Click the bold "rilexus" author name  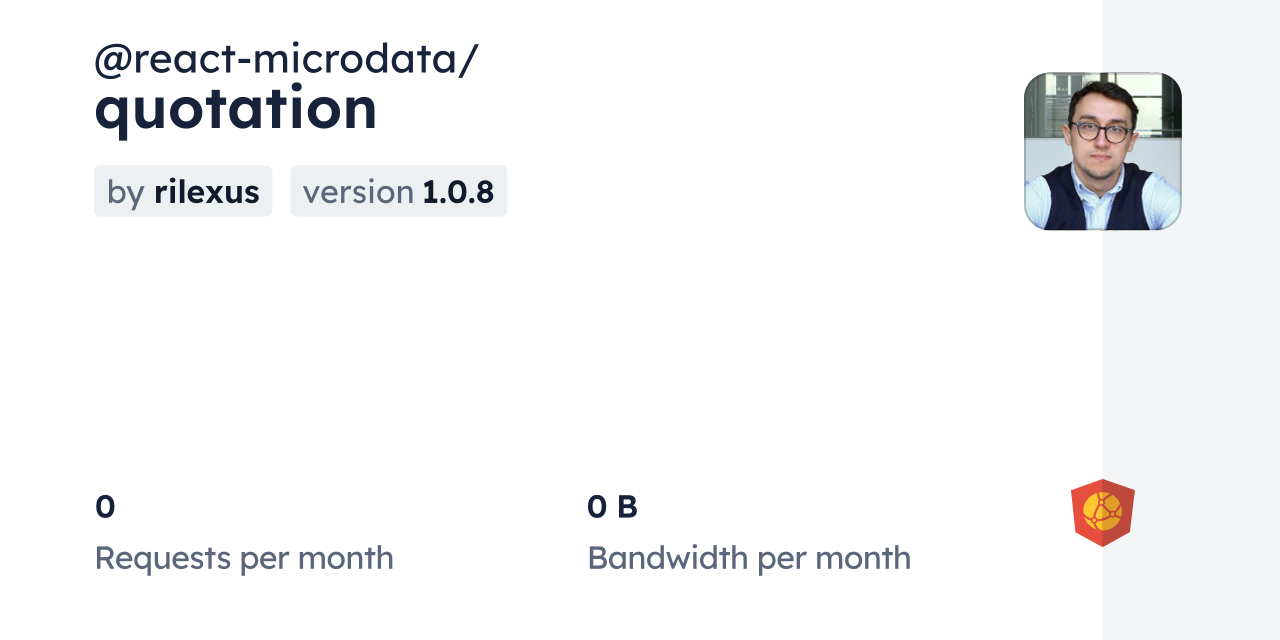[207, 191]
